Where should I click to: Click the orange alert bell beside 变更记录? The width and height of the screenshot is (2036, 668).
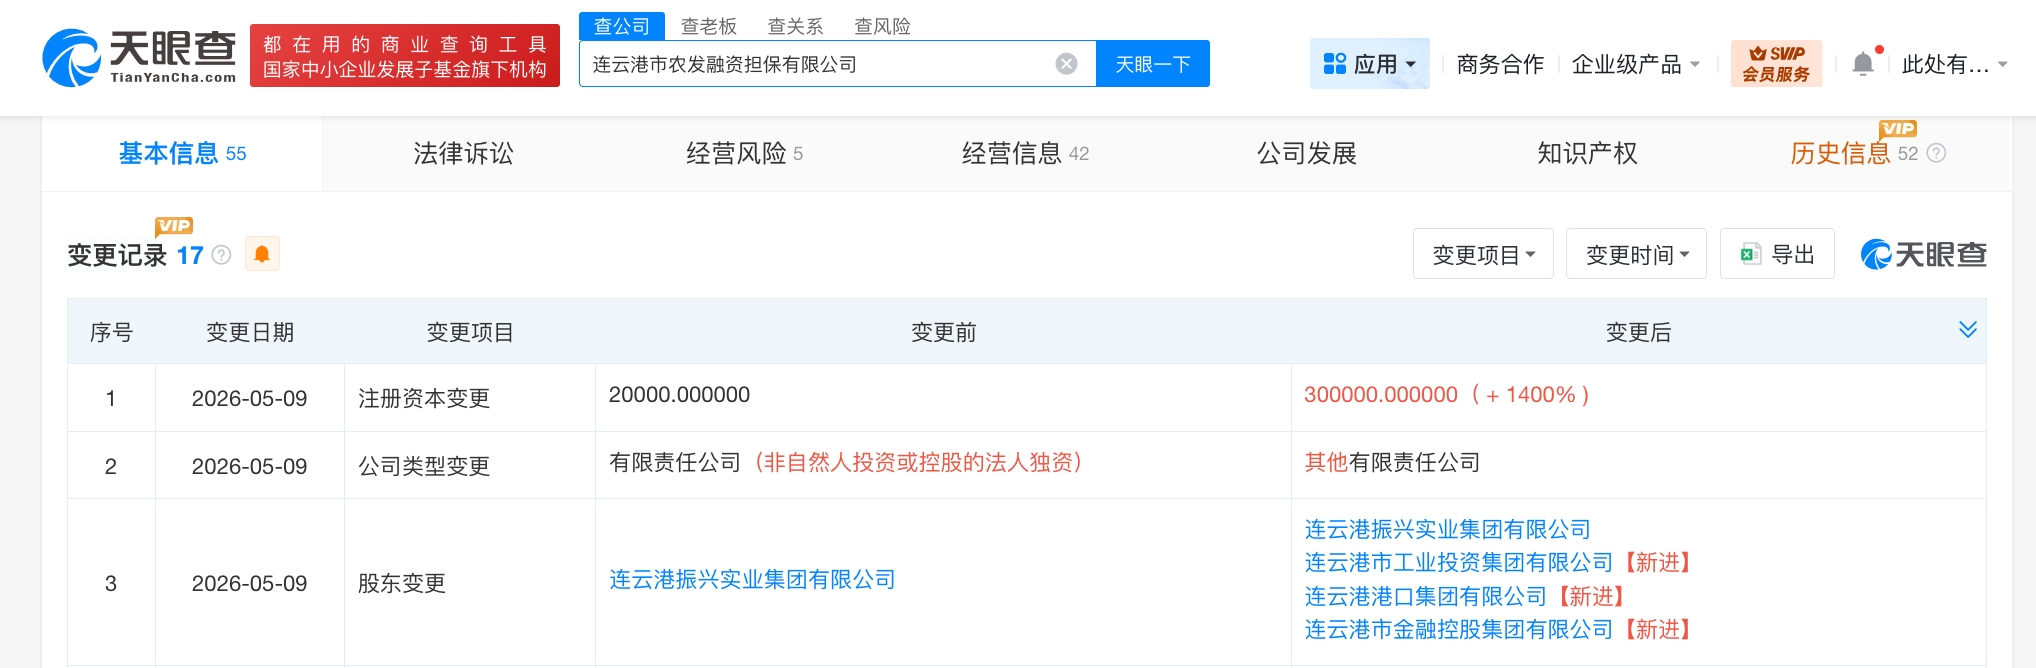coord(262,254)
